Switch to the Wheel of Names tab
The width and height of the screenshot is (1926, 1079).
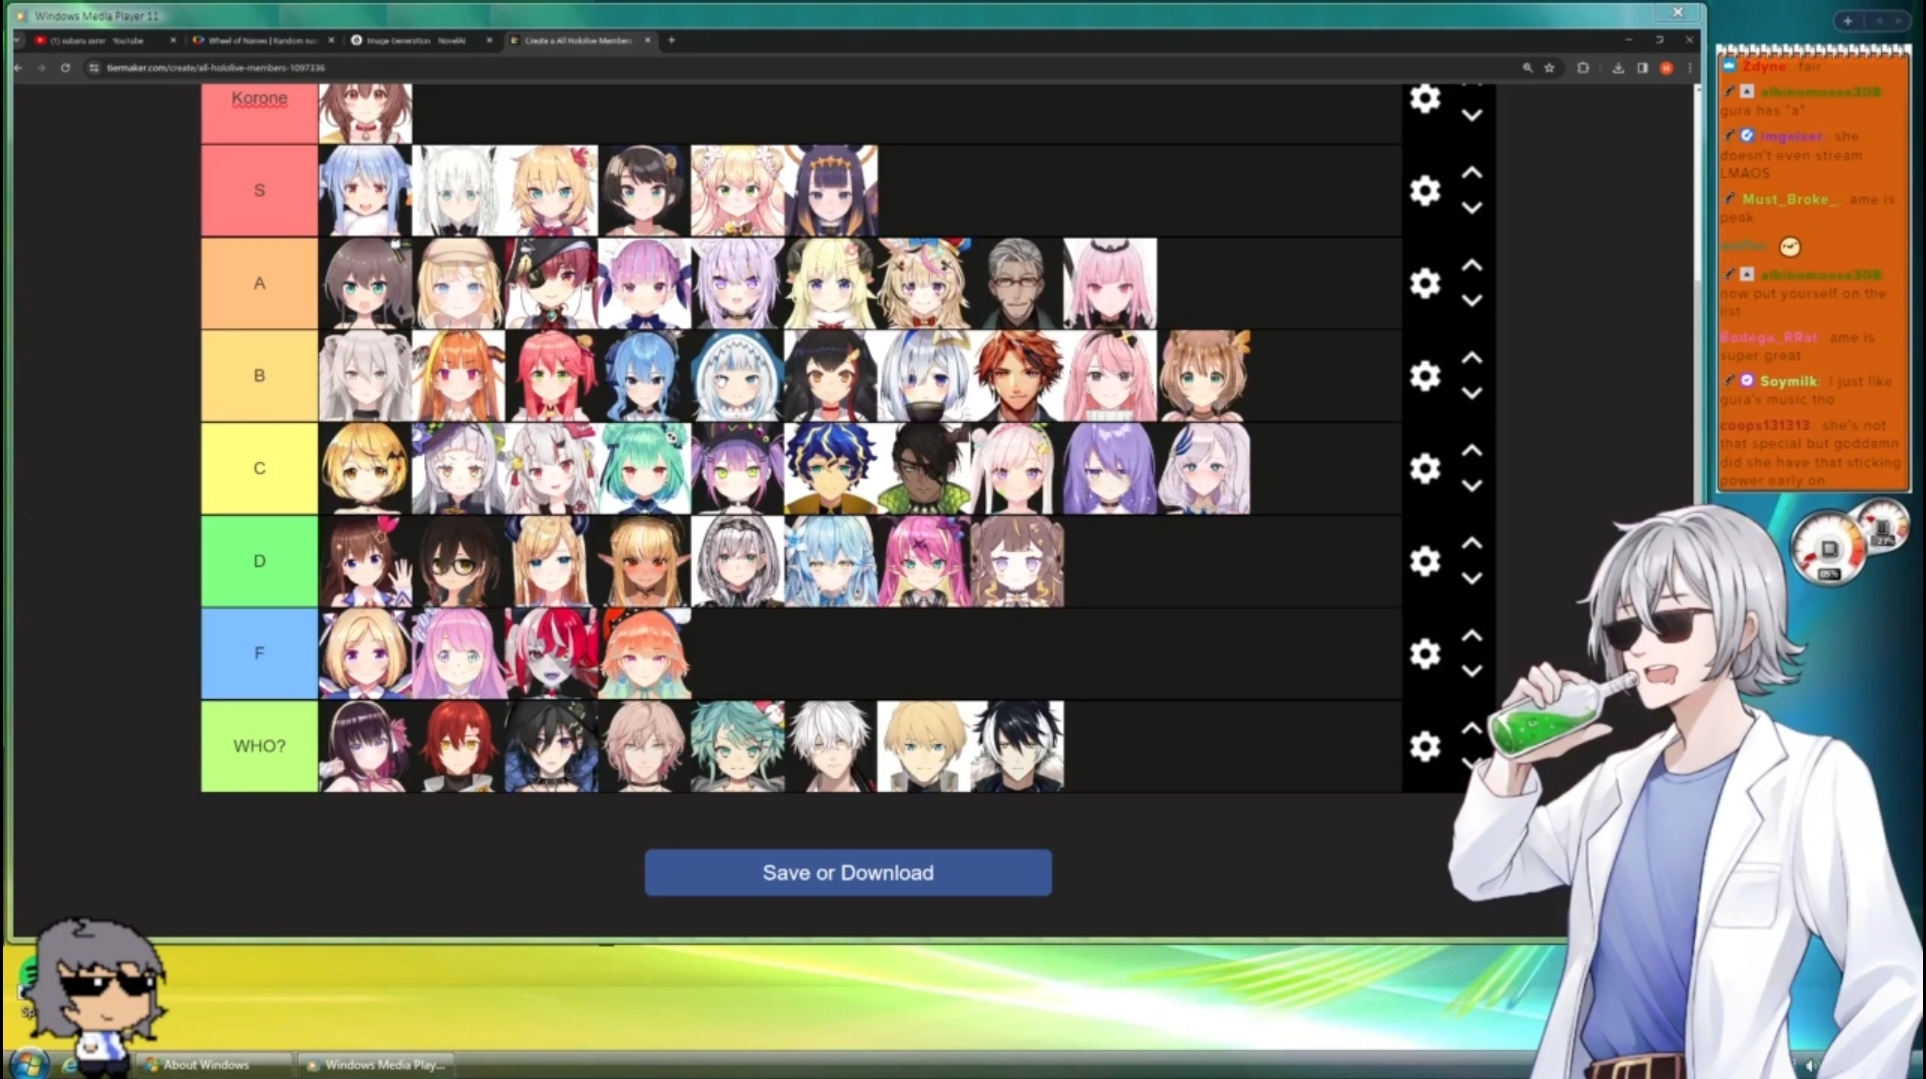point(260,41)
